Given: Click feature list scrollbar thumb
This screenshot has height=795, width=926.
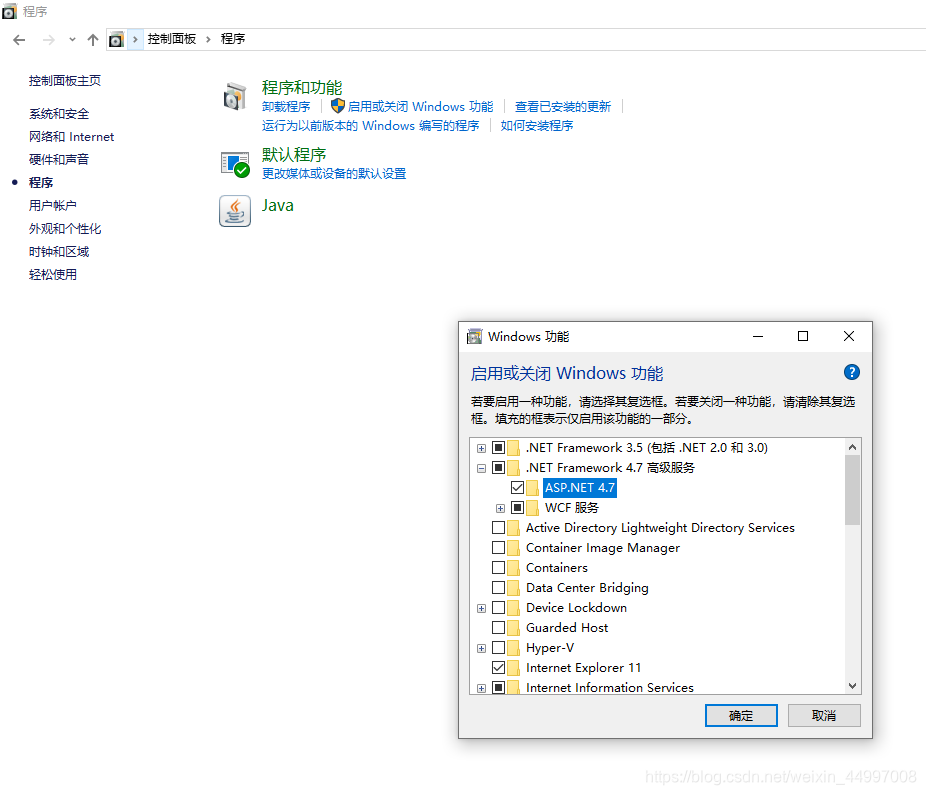Looking at the screenshot, I should click(852, 490).
